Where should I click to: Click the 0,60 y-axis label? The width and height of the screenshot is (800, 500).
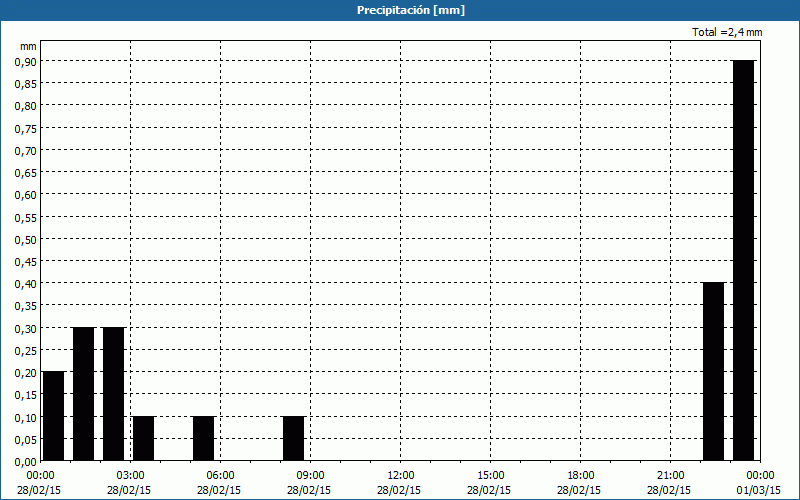[x=26, y=195]
